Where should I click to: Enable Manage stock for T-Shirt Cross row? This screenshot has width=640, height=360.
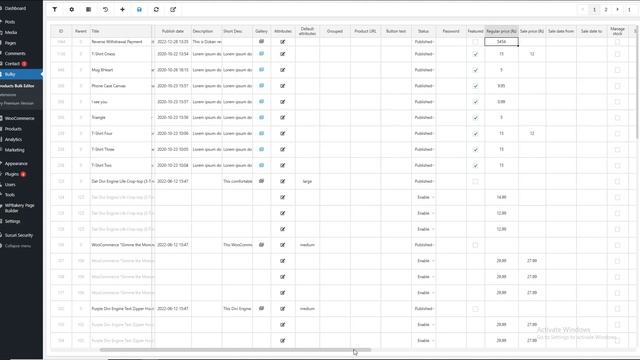(617, 54)
